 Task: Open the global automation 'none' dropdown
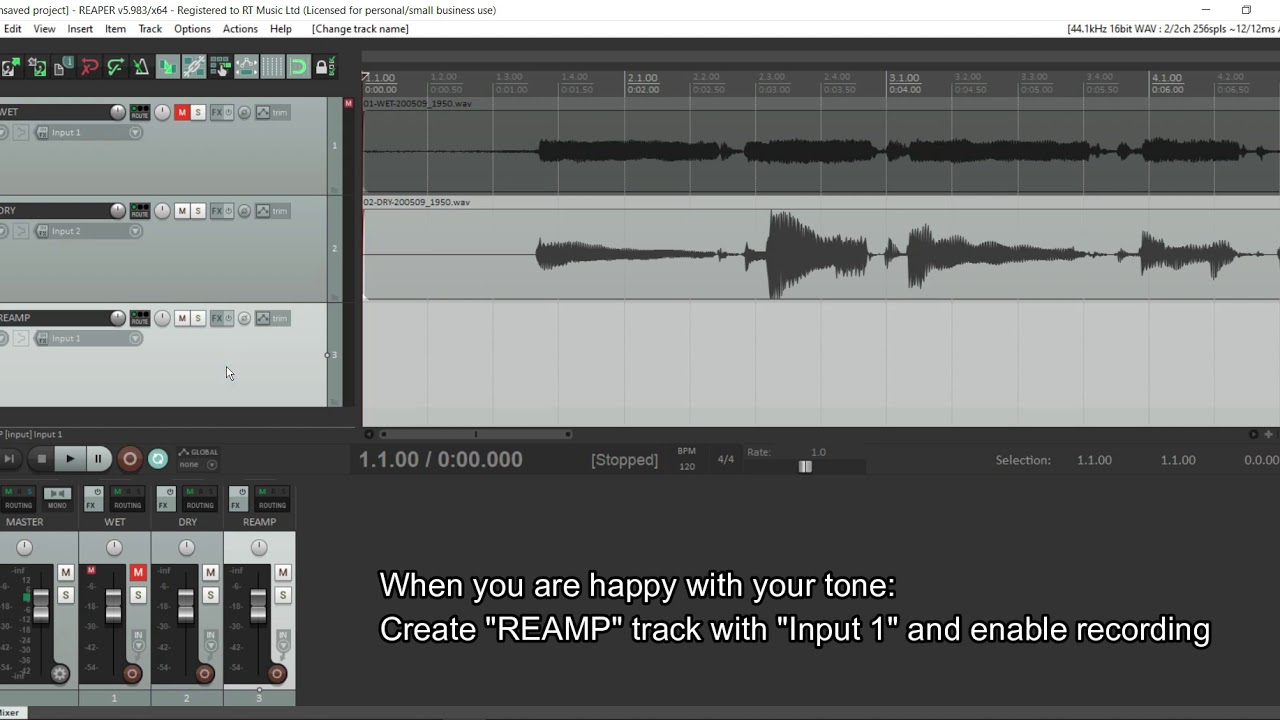click(x=198, y=465)
